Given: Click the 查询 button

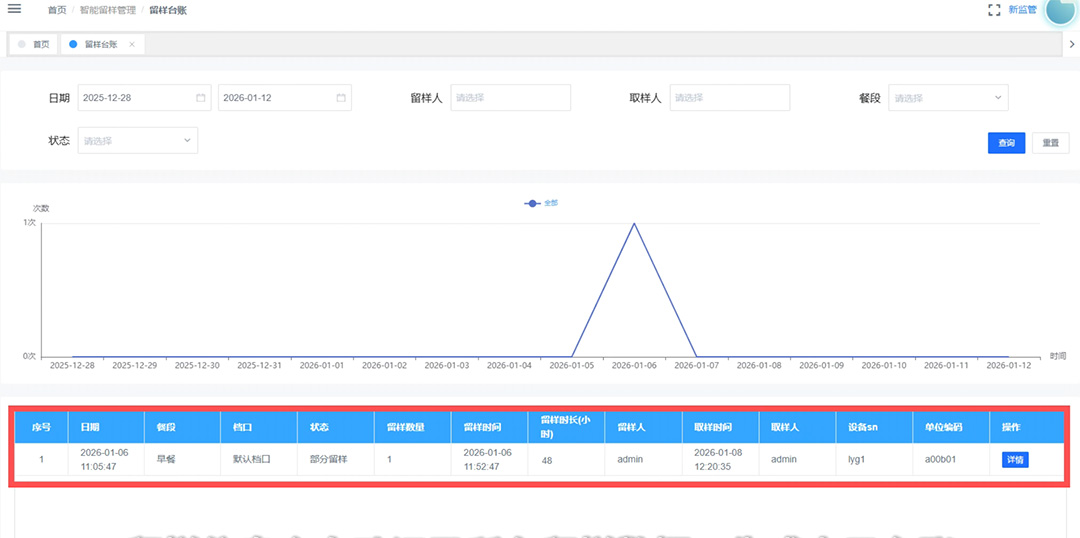Looking at the screenshot, I should [x=1006, y=143].
